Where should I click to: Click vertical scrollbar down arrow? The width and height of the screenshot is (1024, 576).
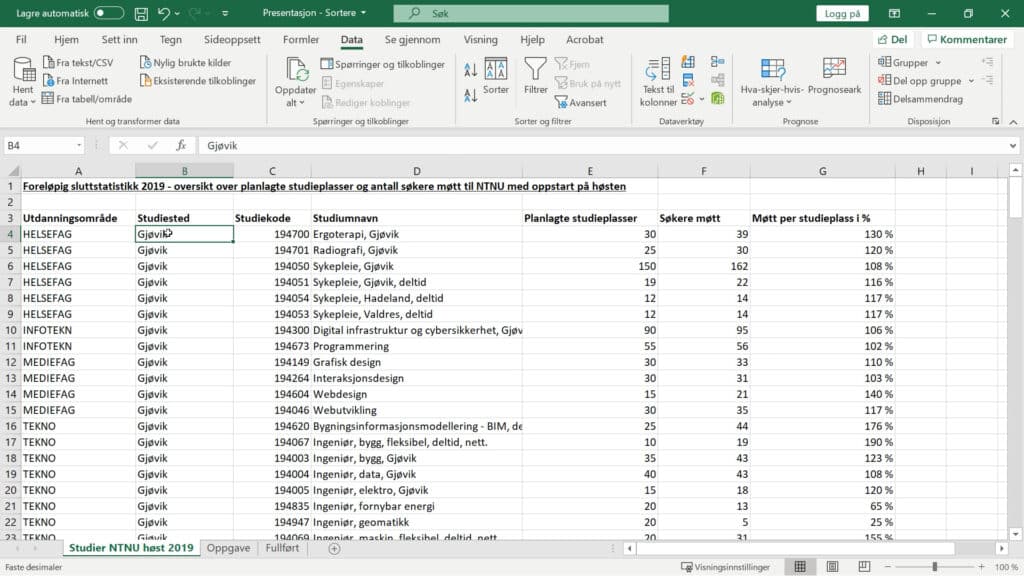[1016, 534]
